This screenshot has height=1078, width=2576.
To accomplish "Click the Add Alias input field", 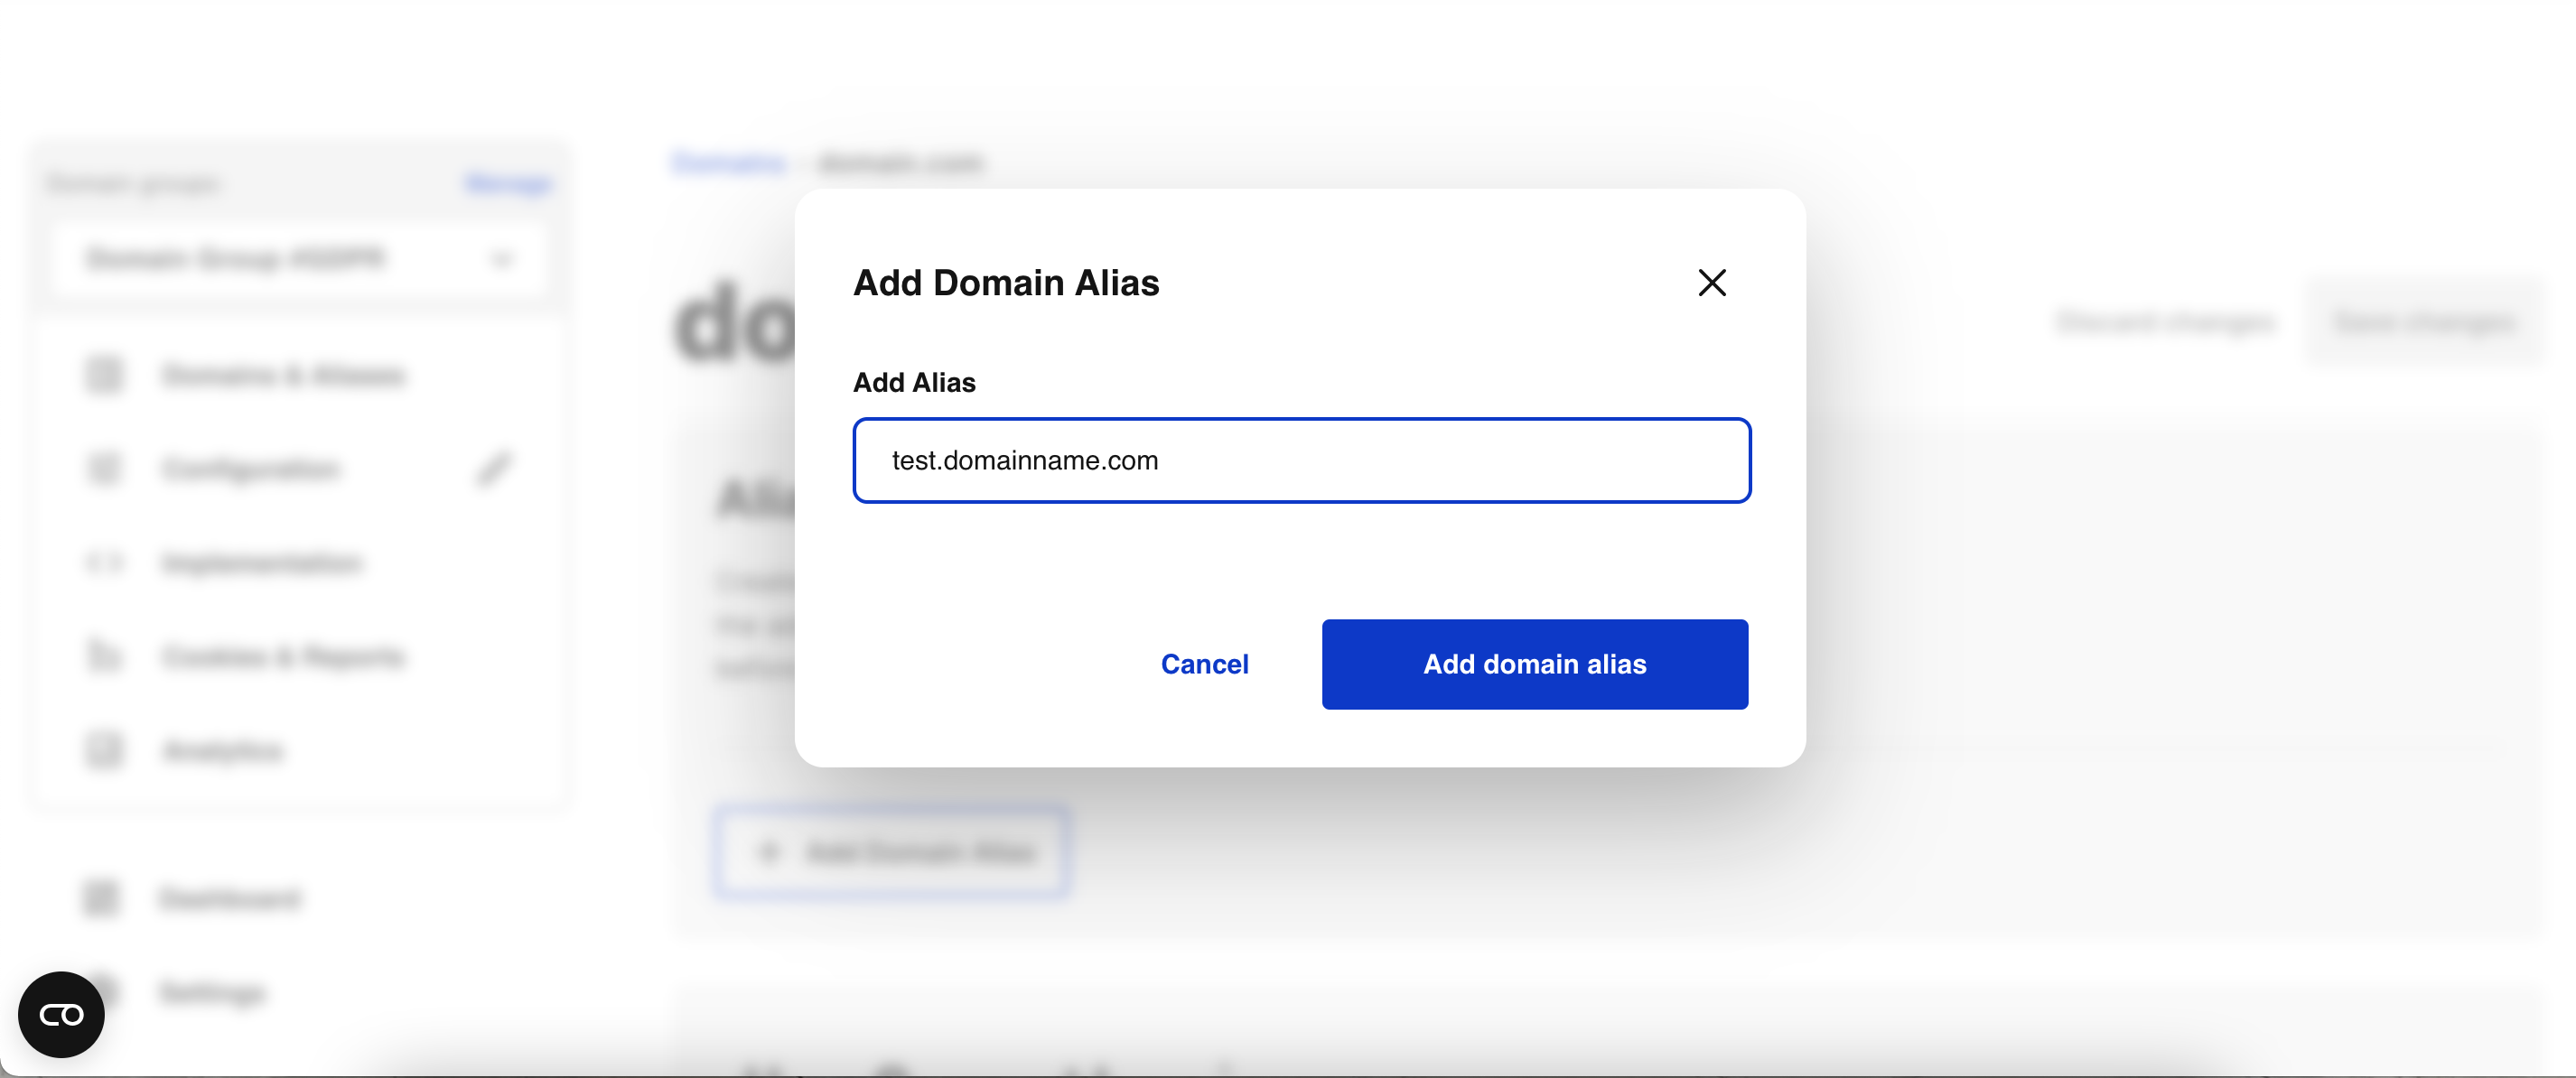I will [1301, 460].
